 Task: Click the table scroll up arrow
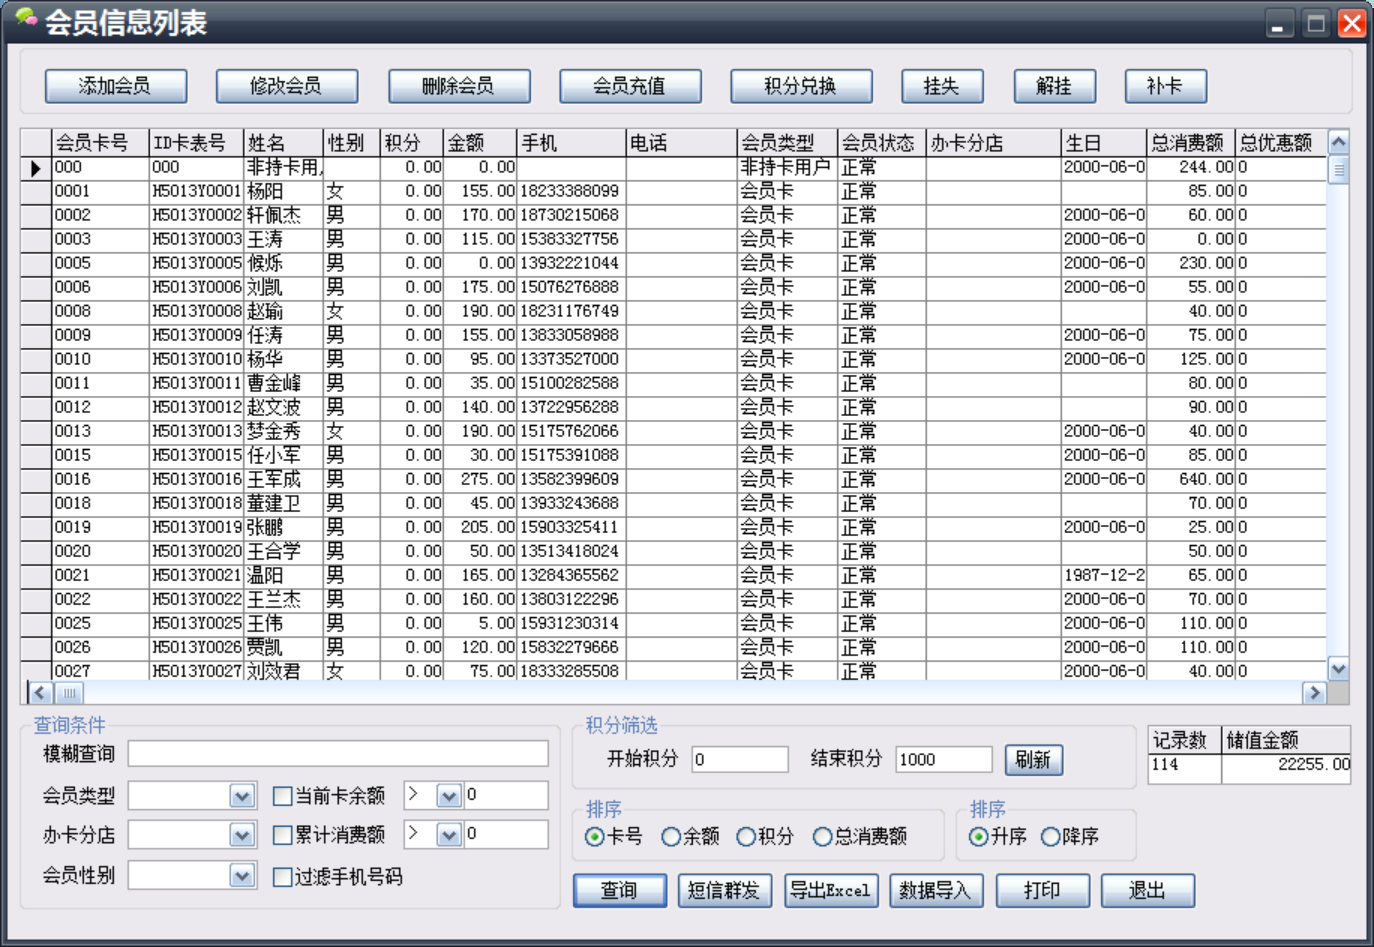point(1338,141)
